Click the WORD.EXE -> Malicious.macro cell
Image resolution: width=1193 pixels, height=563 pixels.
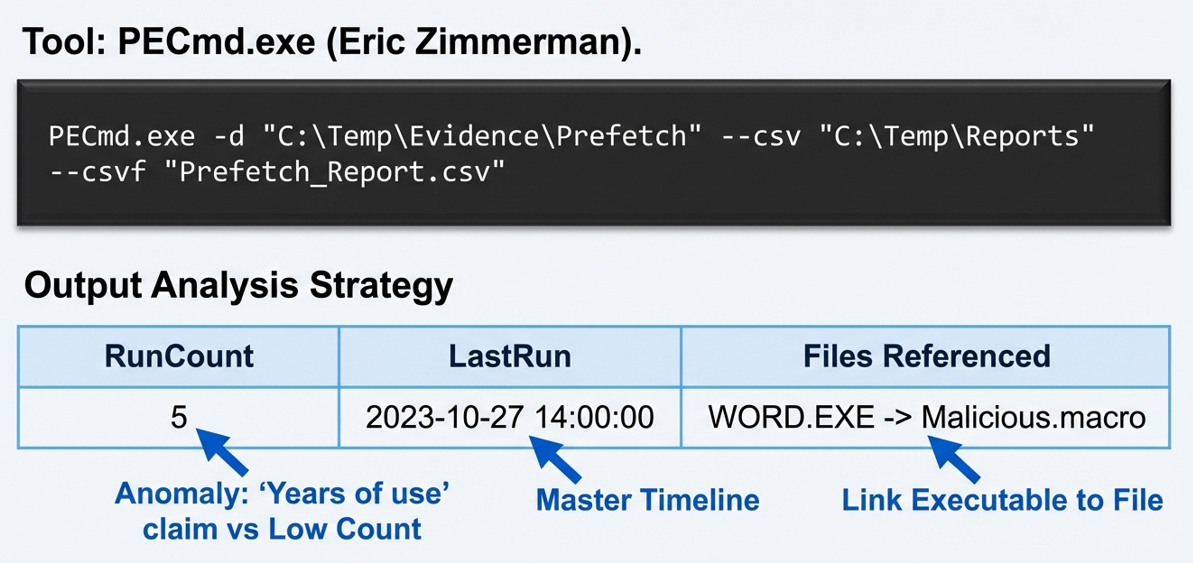tap(926, 416)
